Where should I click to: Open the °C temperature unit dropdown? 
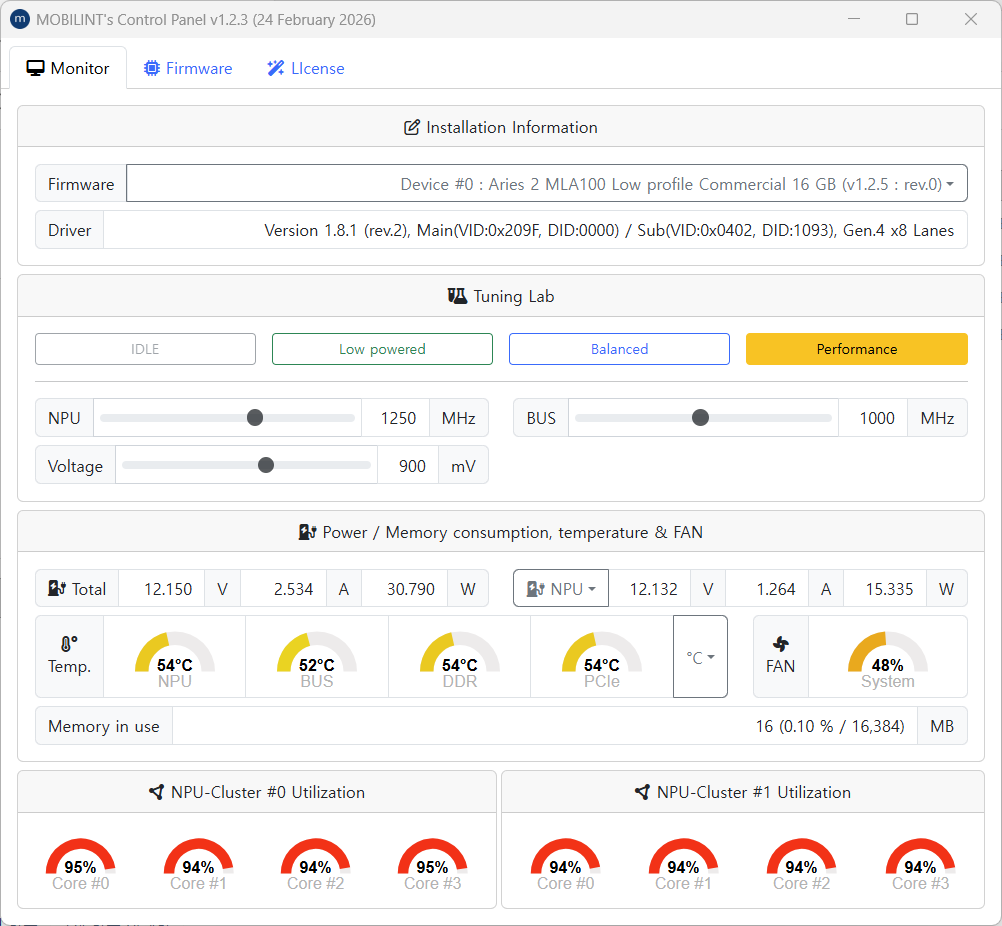click(700, 657)
